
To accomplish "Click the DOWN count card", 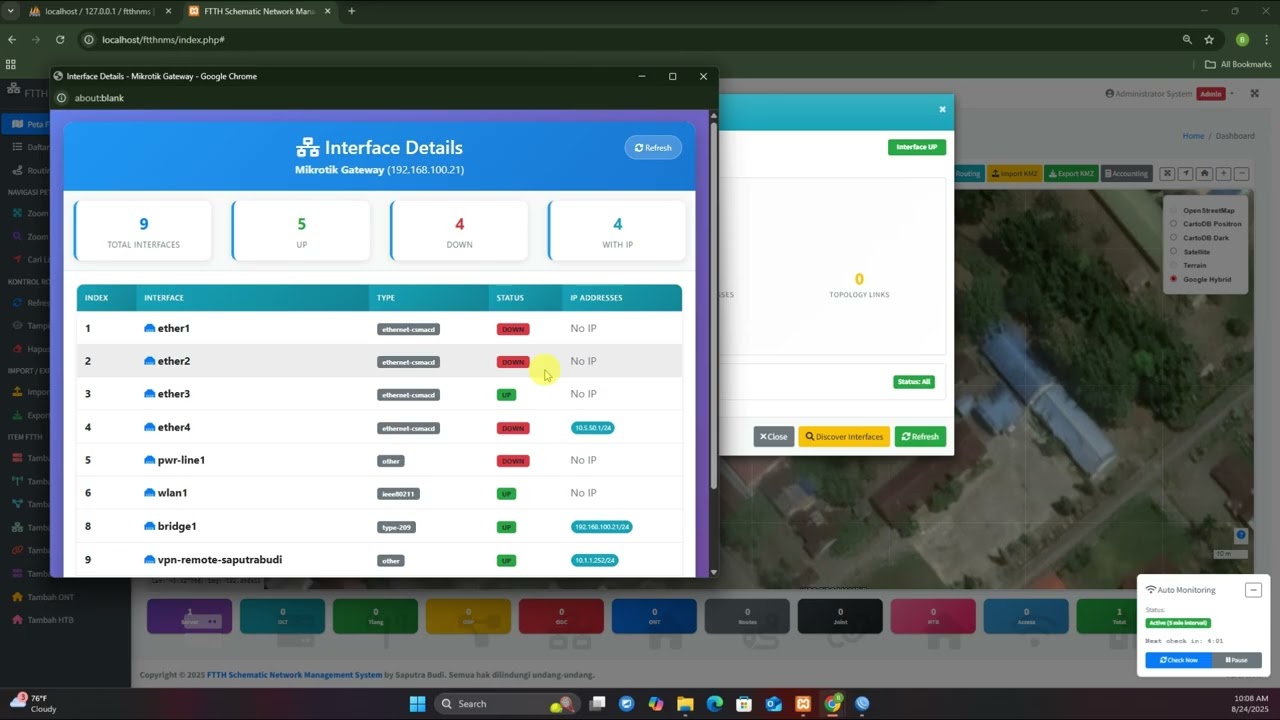I will coord(459,231).
